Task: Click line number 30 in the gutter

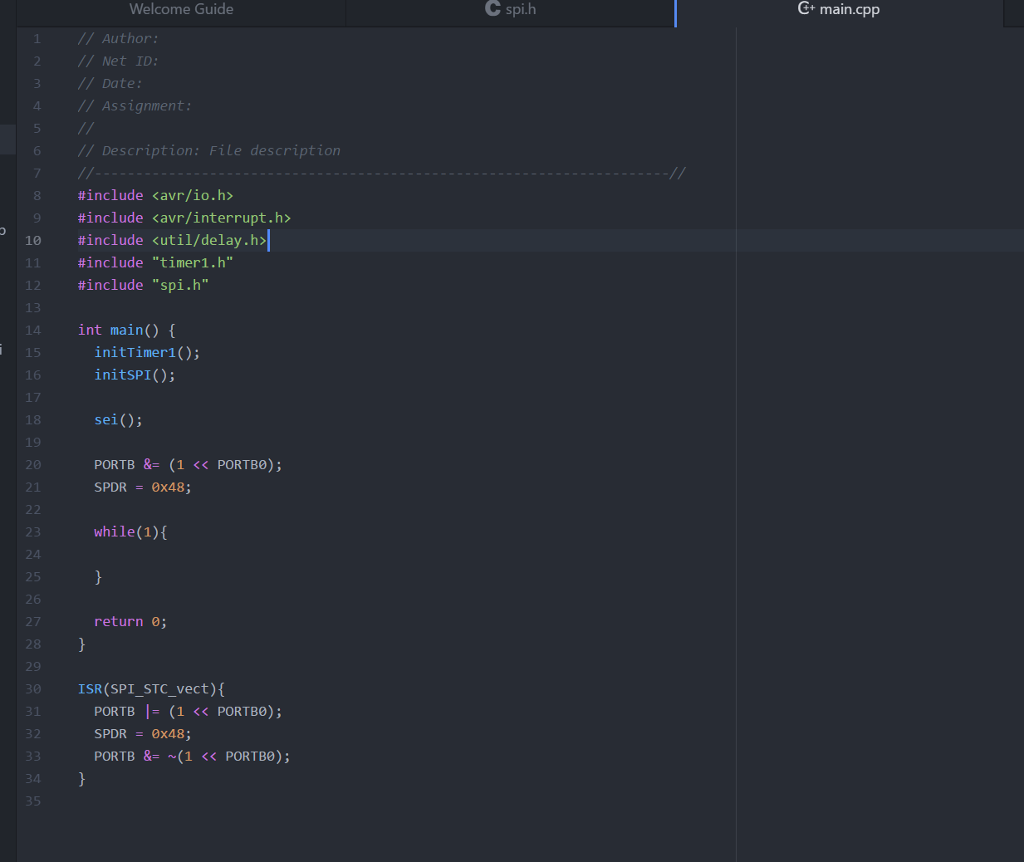Action: [x=33, y=688]
